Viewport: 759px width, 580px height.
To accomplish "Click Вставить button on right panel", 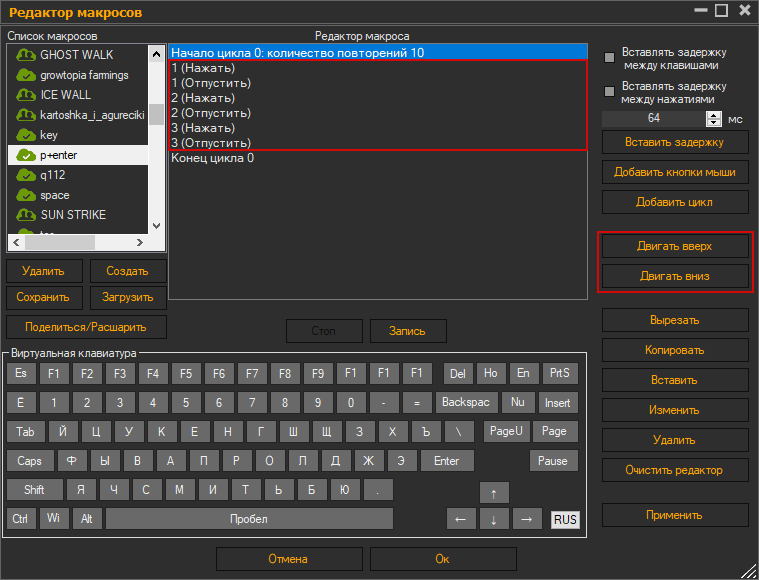I will coord(675,381).
